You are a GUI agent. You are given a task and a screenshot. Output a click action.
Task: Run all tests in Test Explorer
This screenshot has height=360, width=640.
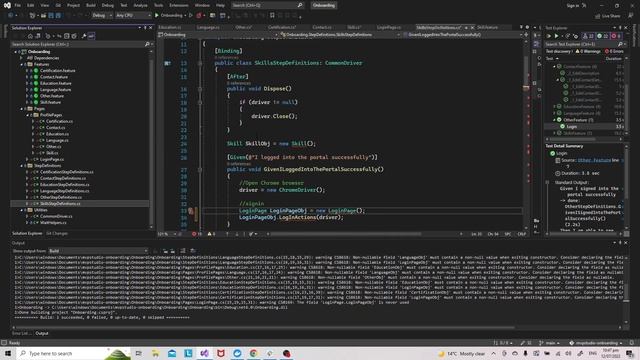(549, 36)
